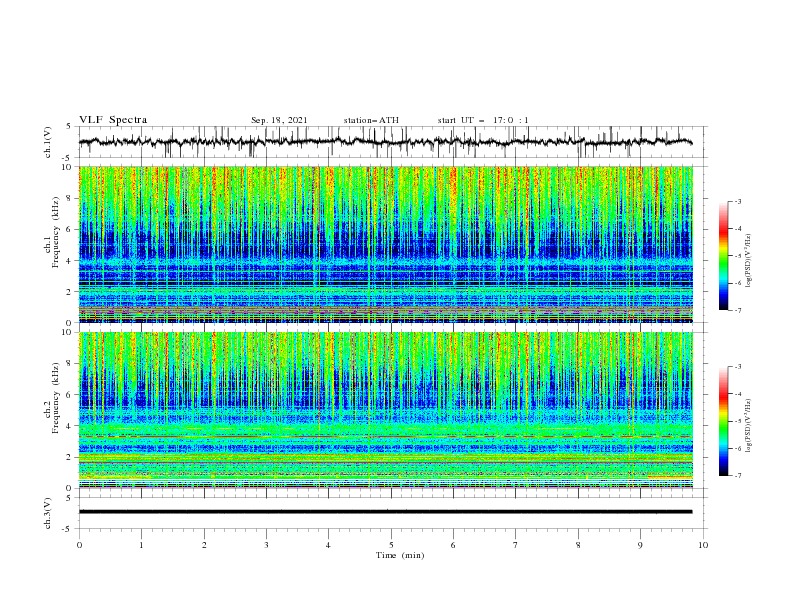
Task: Click the ch.3 flat black voltage trace
Action: [385, 512]
